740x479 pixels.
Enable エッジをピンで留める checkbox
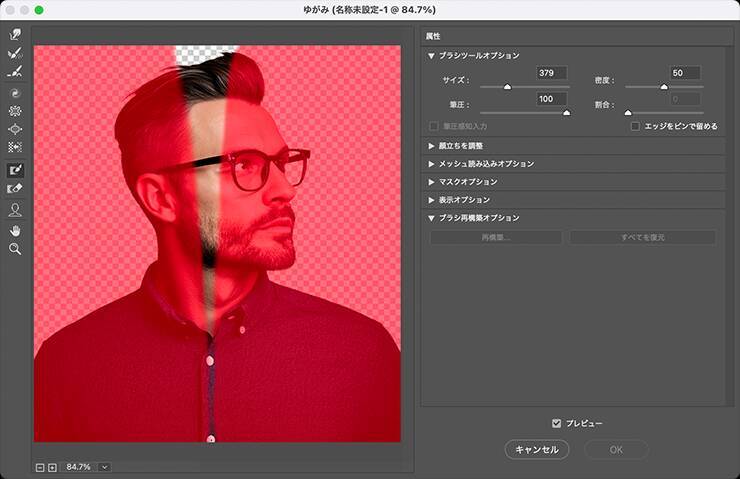[x=635, y=127]
